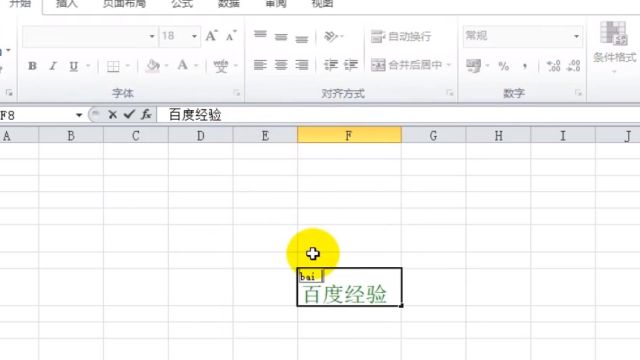This screenshot has width=640, height=360.
Task: Select column C header
Action: [x=136, y=135]
